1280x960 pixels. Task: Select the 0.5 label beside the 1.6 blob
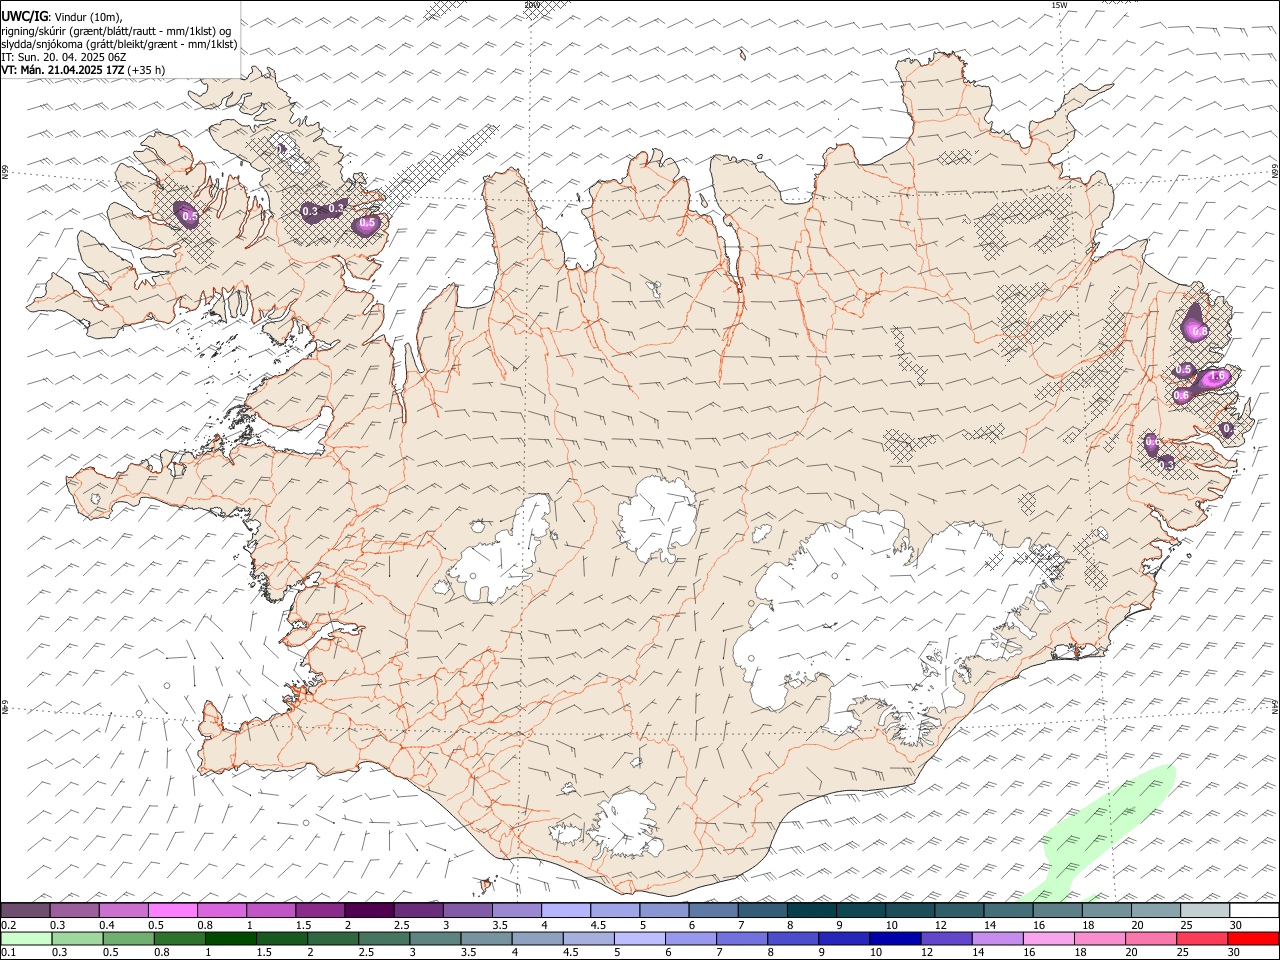tap(1184, 369)
